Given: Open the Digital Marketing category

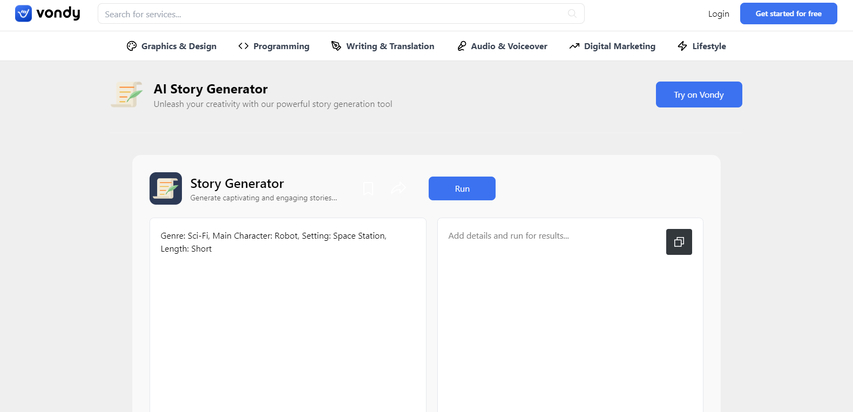Looking at the screenshot, I should [612, 46].
